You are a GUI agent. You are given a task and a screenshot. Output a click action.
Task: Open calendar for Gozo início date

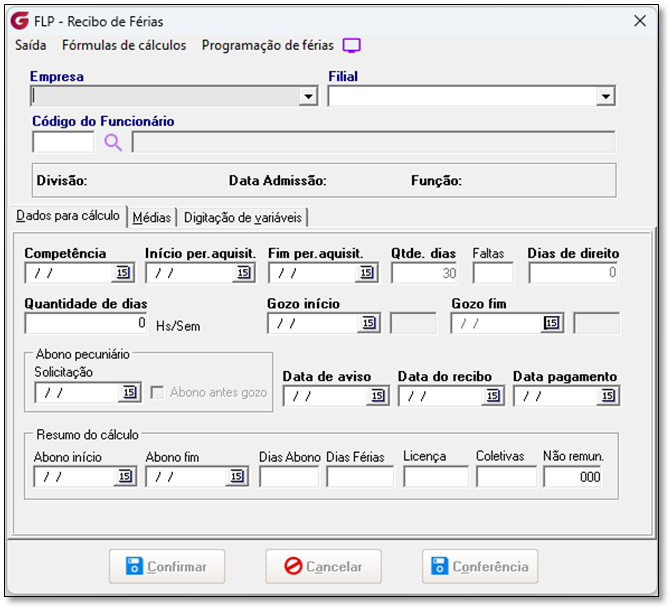pyautogui.click(x=369, y=323)
